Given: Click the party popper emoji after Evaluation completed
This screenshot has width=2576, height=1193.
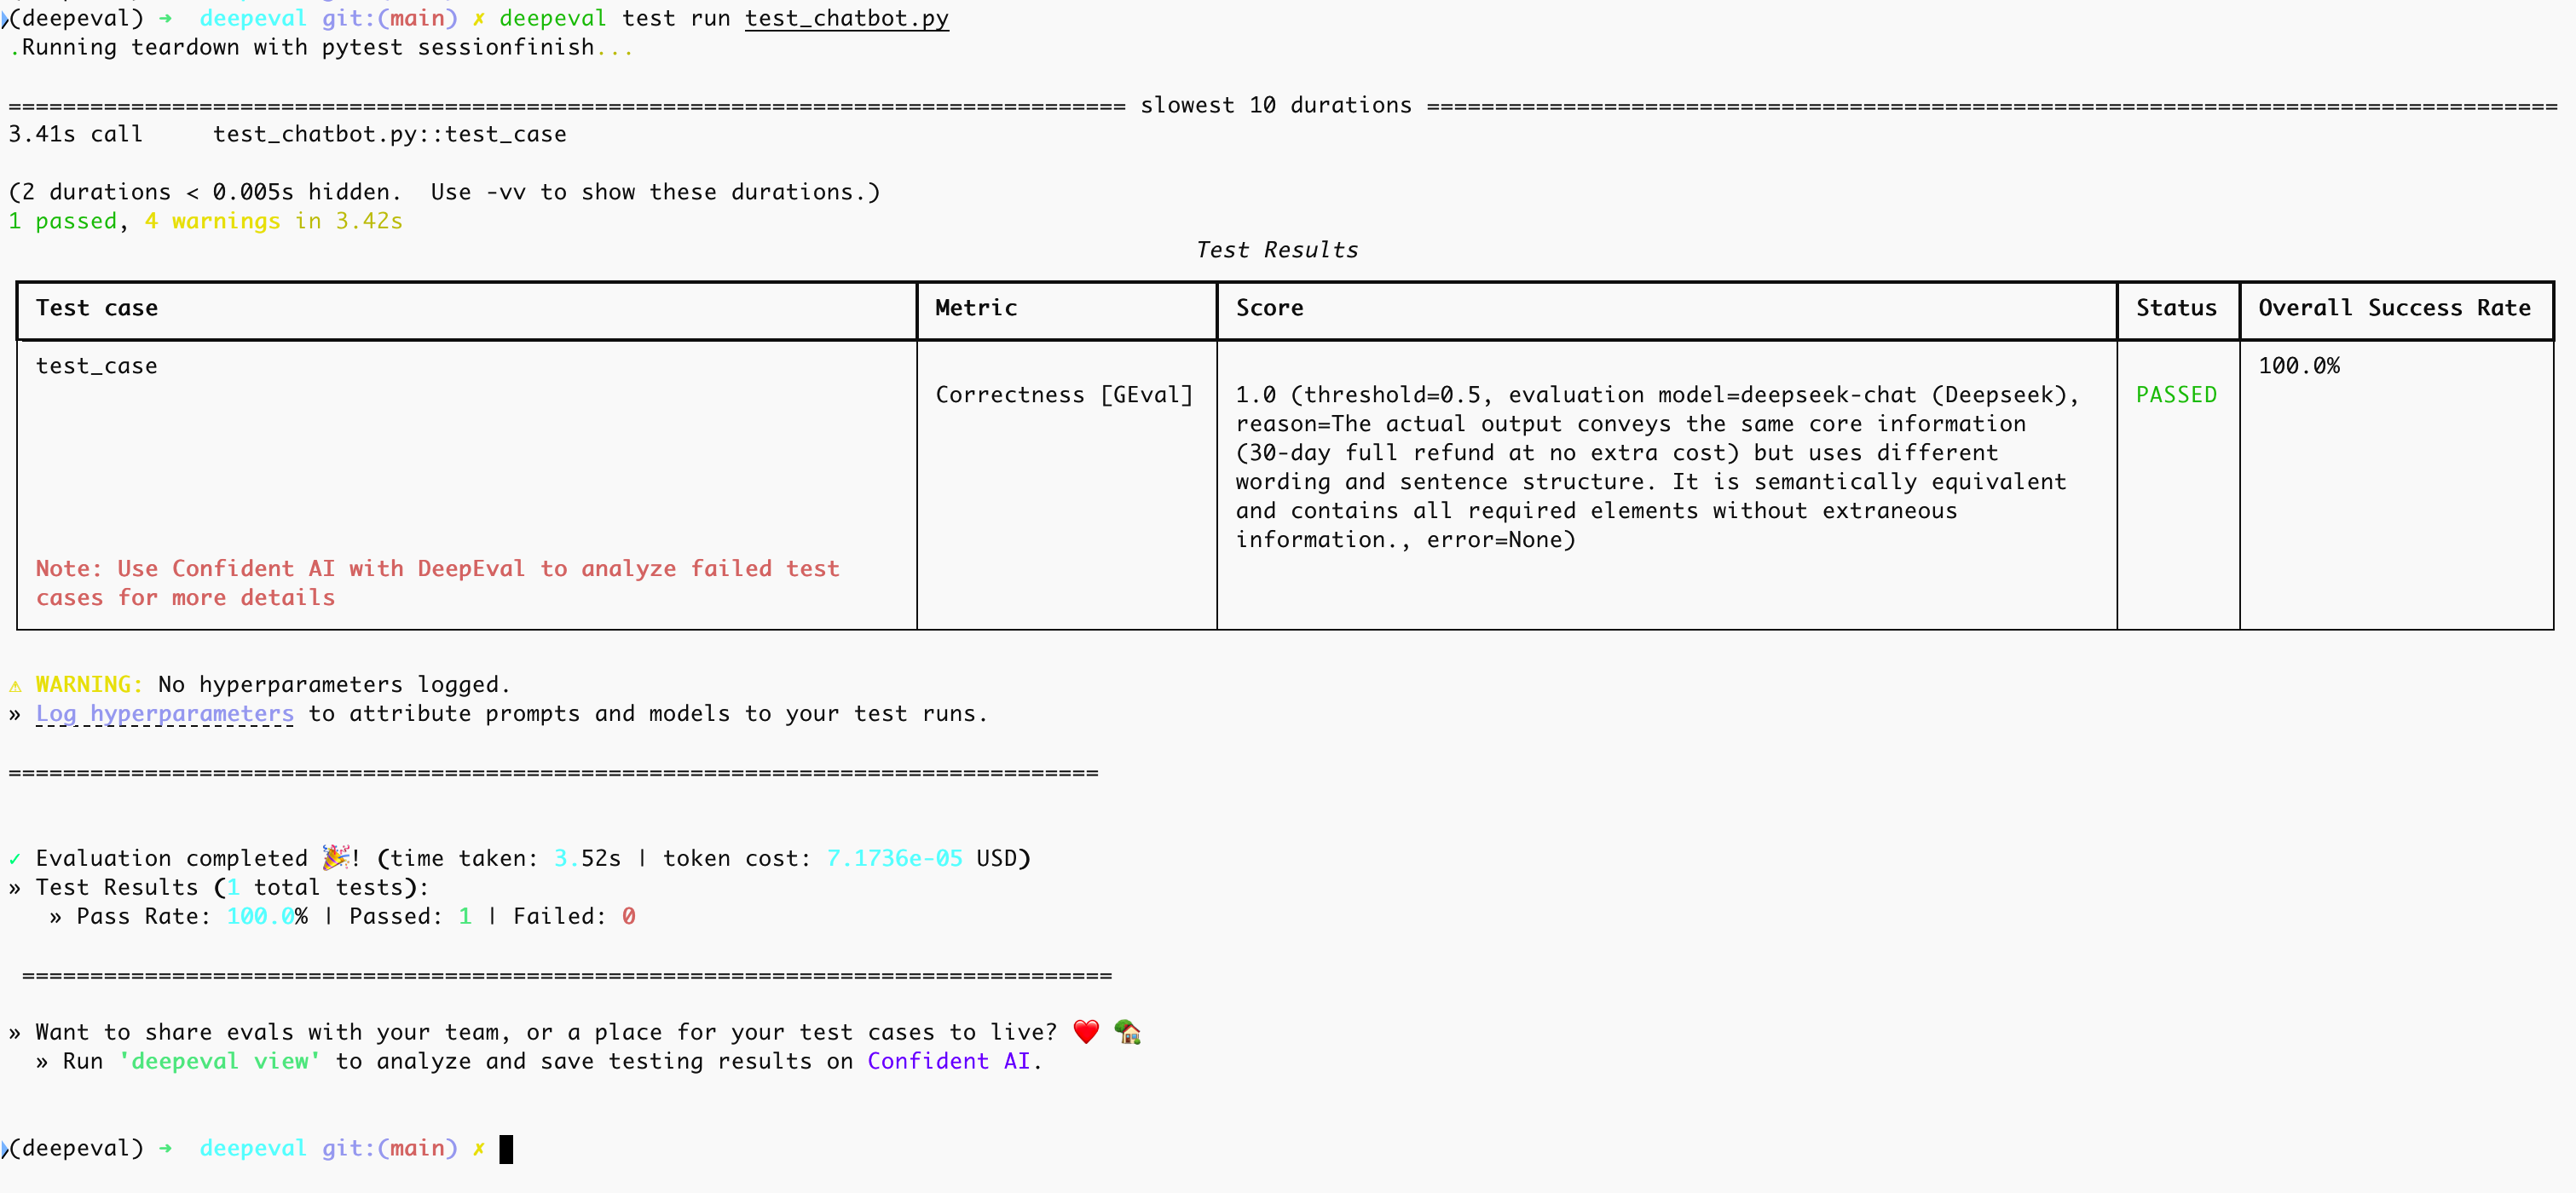Looking at the screenshot, I should click(x=336, y=857).
